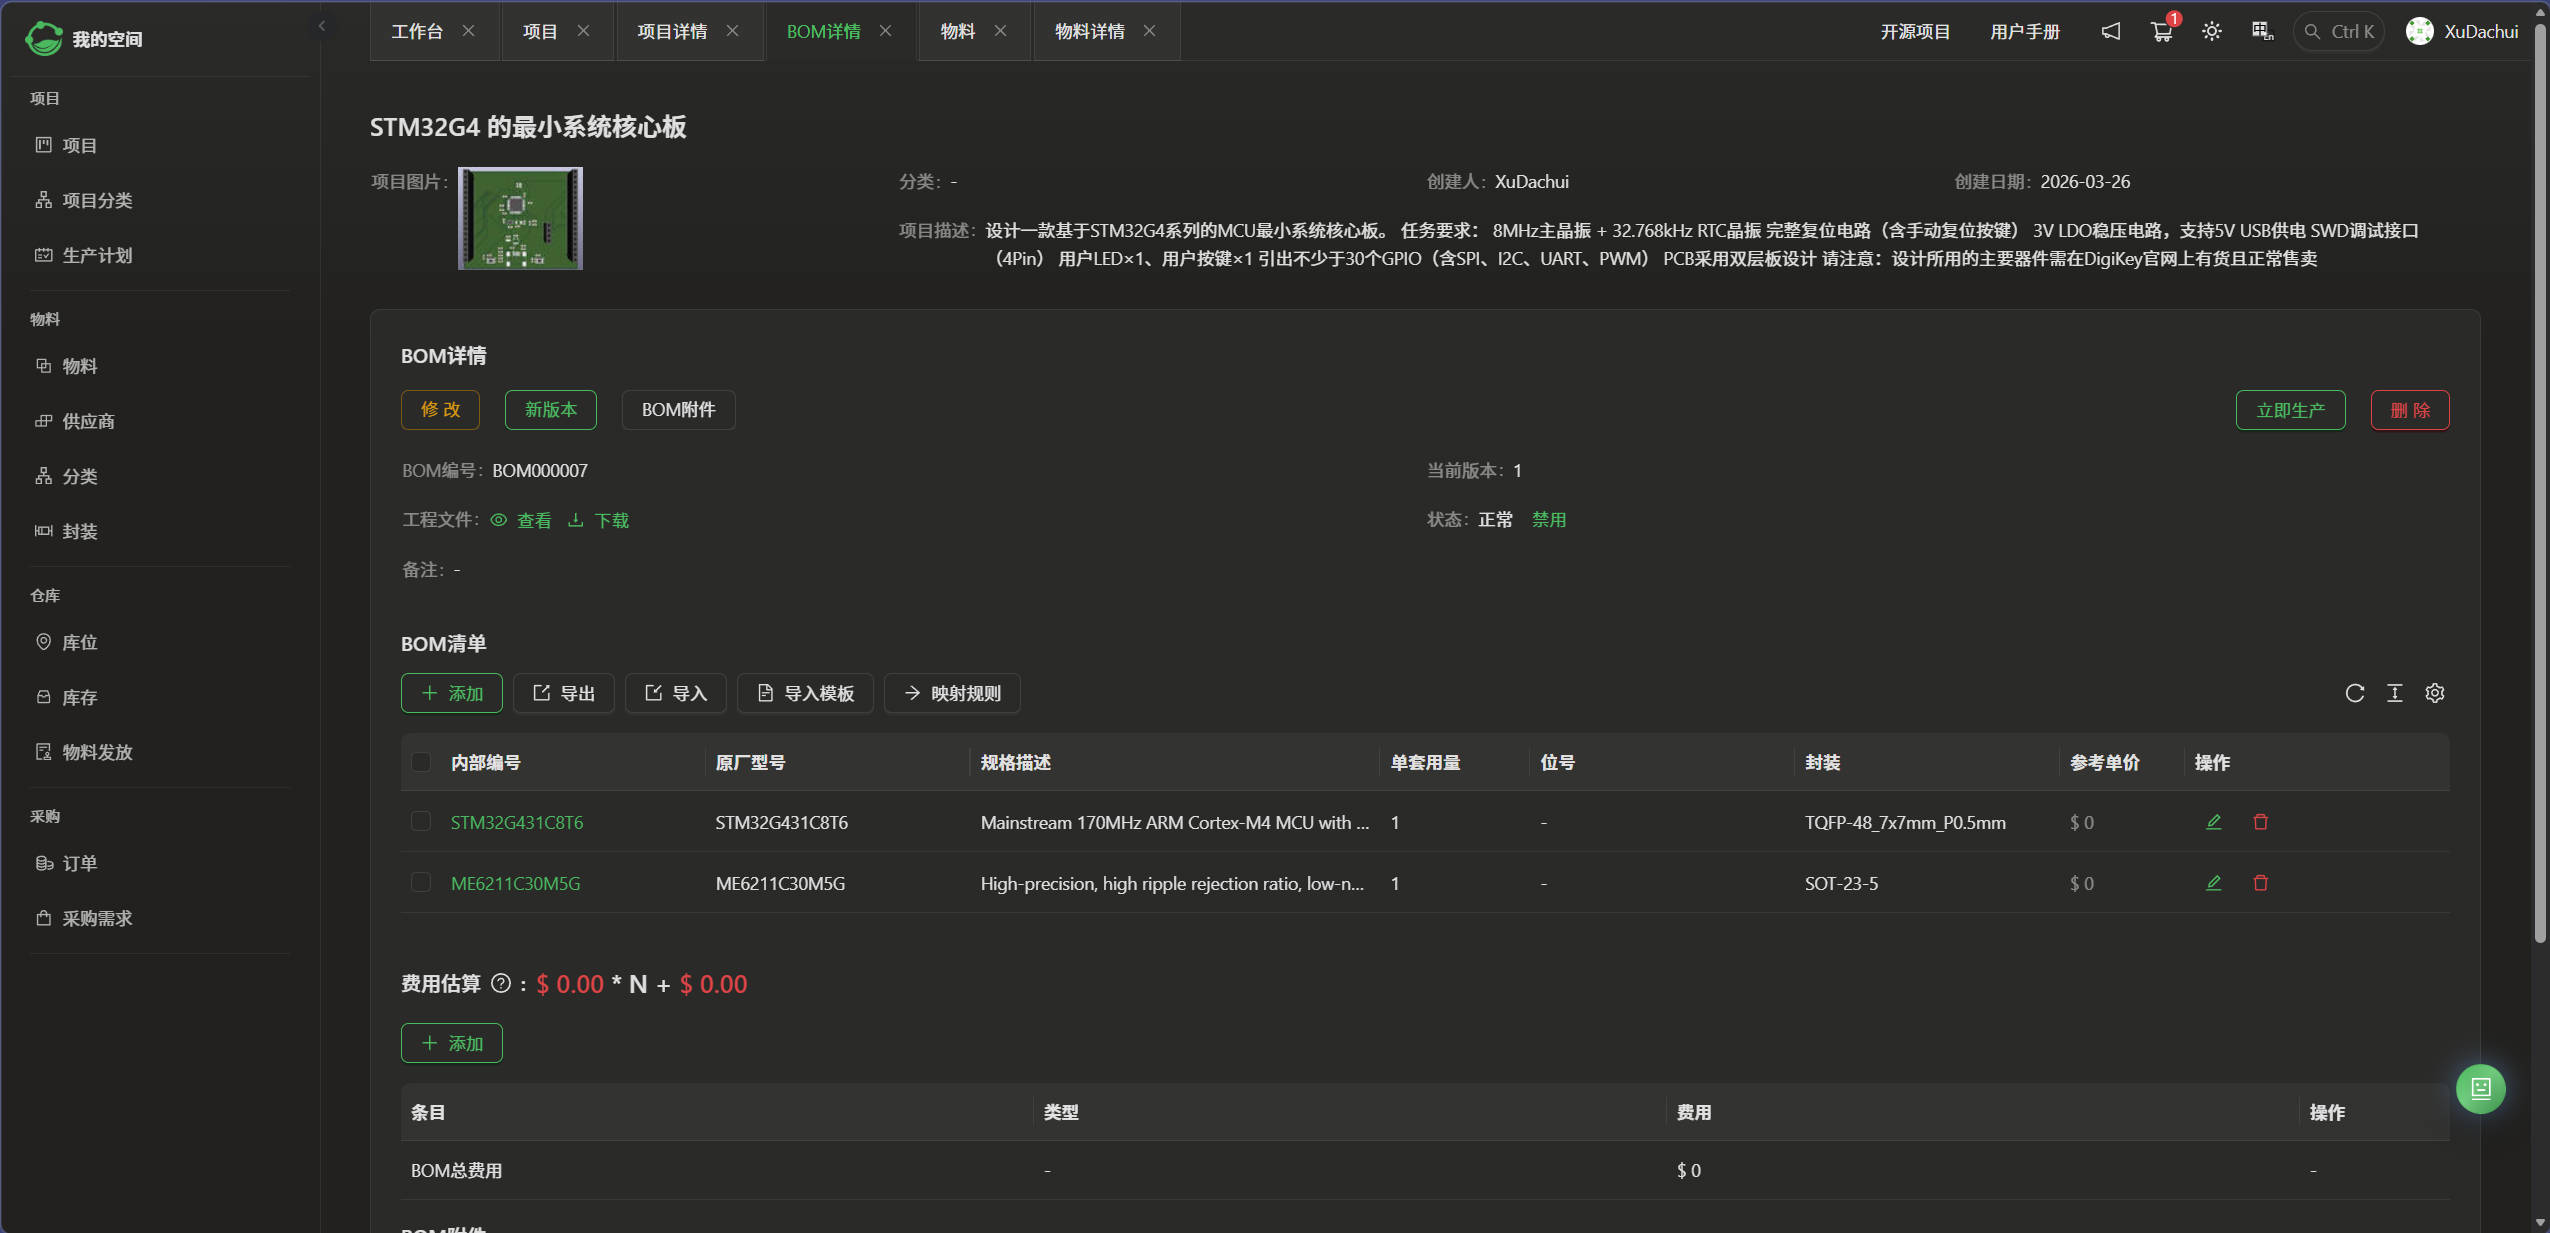Edit the STM32G431C8T6 row pencil icon
The height and width of the screenshot is (1233, 2550).
[x=2213, y=822]
